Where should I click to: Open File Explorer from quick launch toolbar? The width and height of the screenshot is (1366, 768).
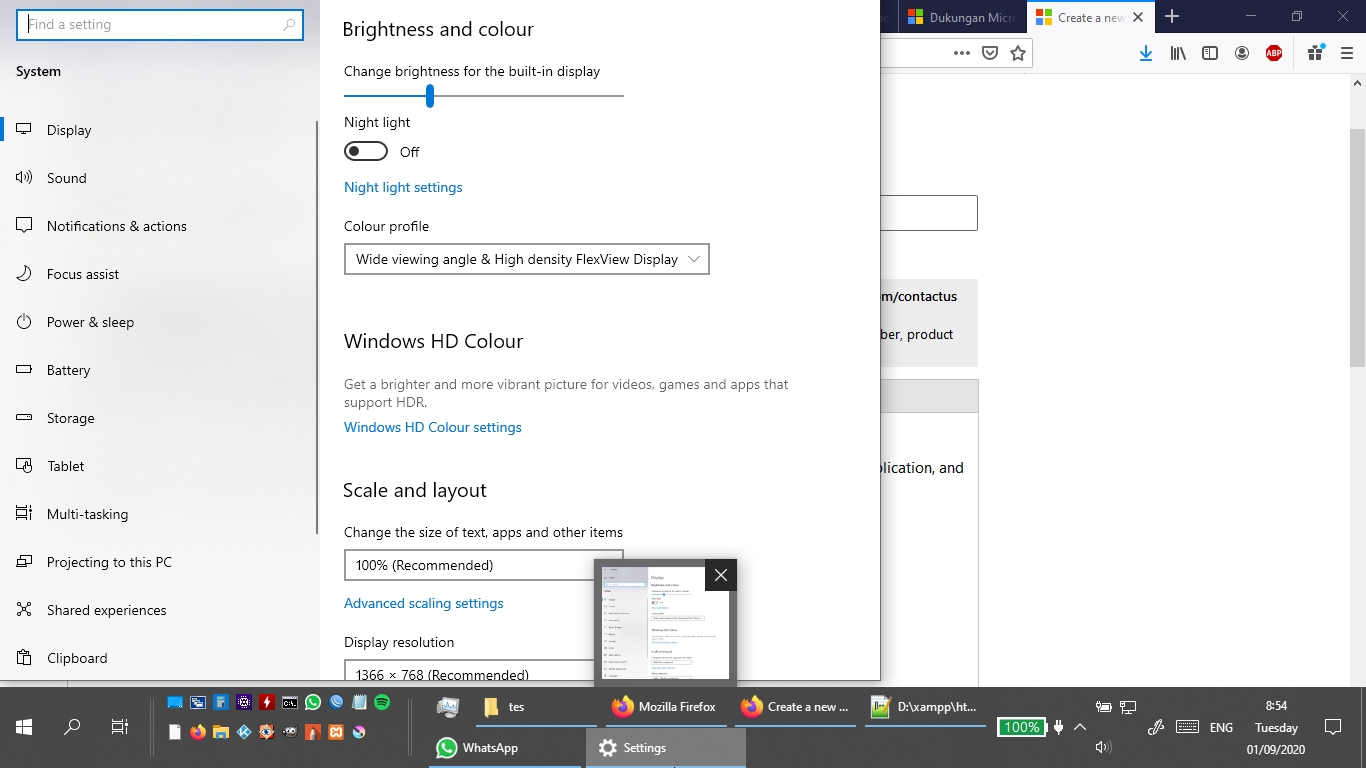(221, 732)
